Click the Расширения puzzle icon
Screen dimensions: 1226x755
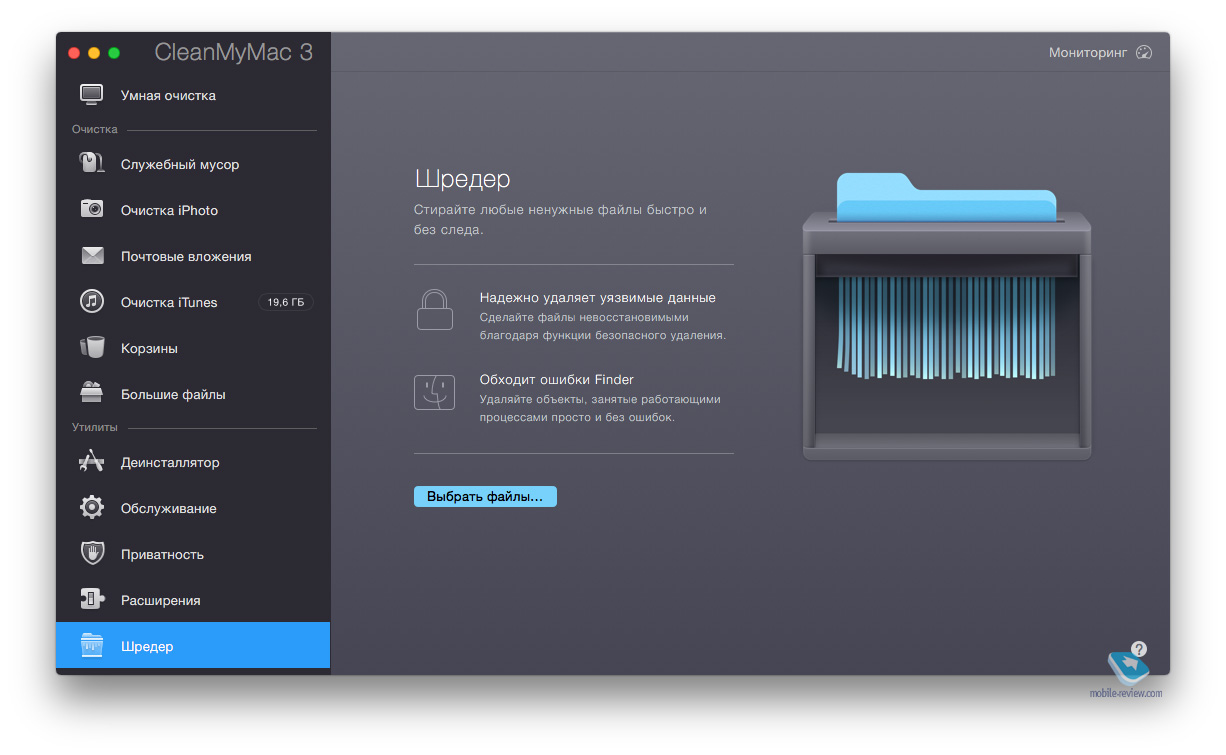coord(92,600)
